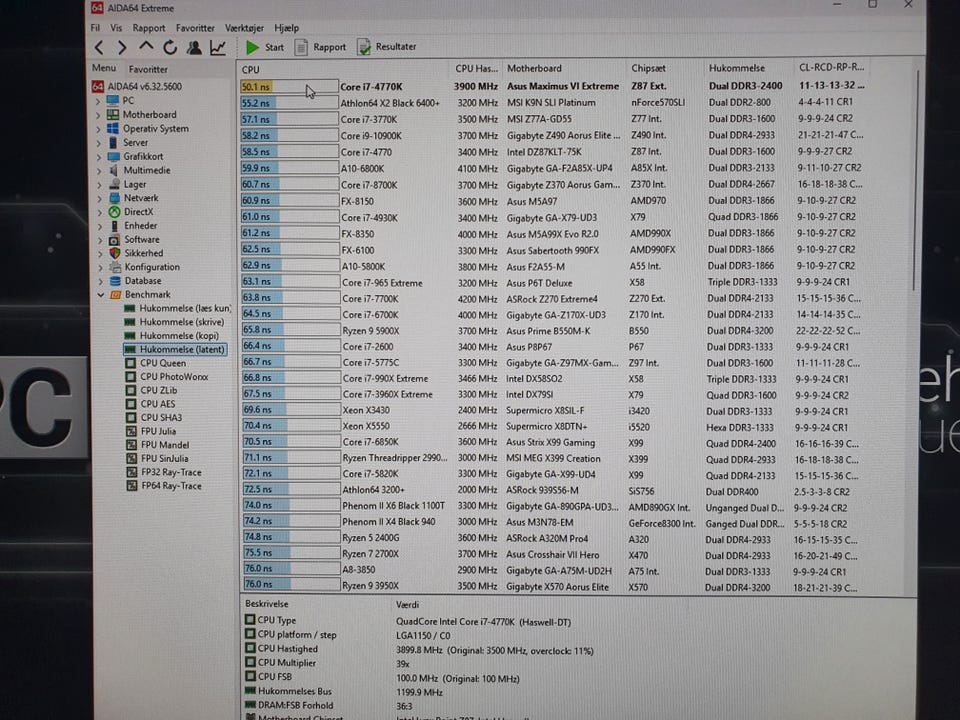This screenshot has height=720, width=960.
Task: Select CPU PhotoWorxx benchmark
Action: (x=167, y=377)
